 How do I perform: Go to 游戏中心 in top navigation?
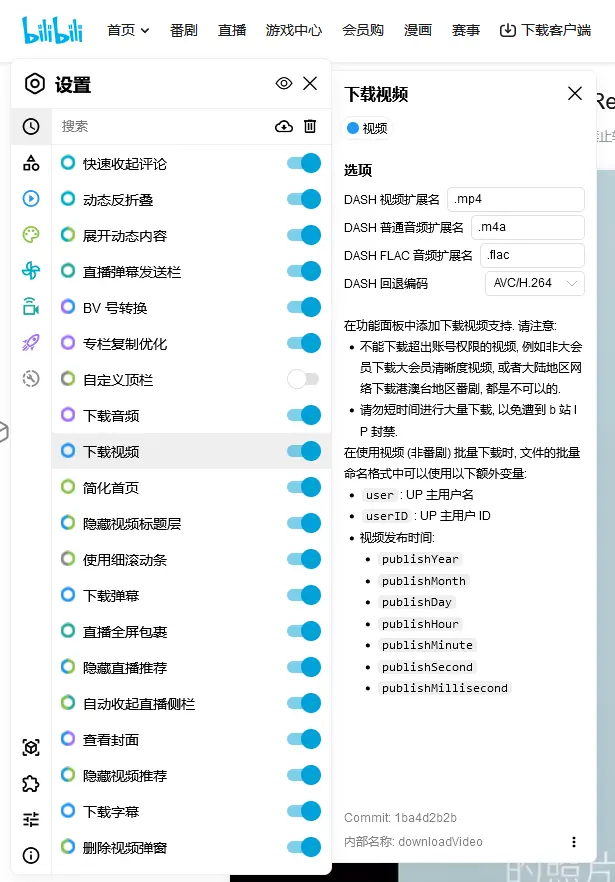tap(294, 30)
